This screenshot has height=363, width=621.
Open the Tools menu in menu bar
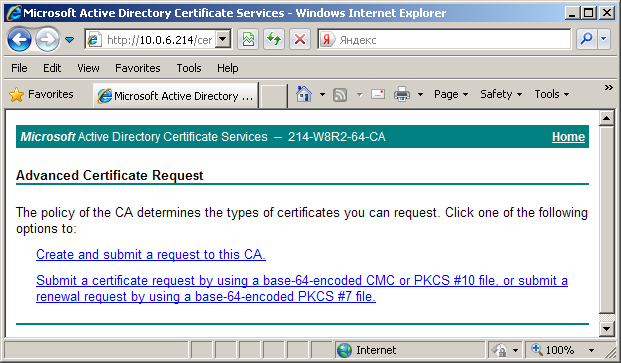pos(189,68)
